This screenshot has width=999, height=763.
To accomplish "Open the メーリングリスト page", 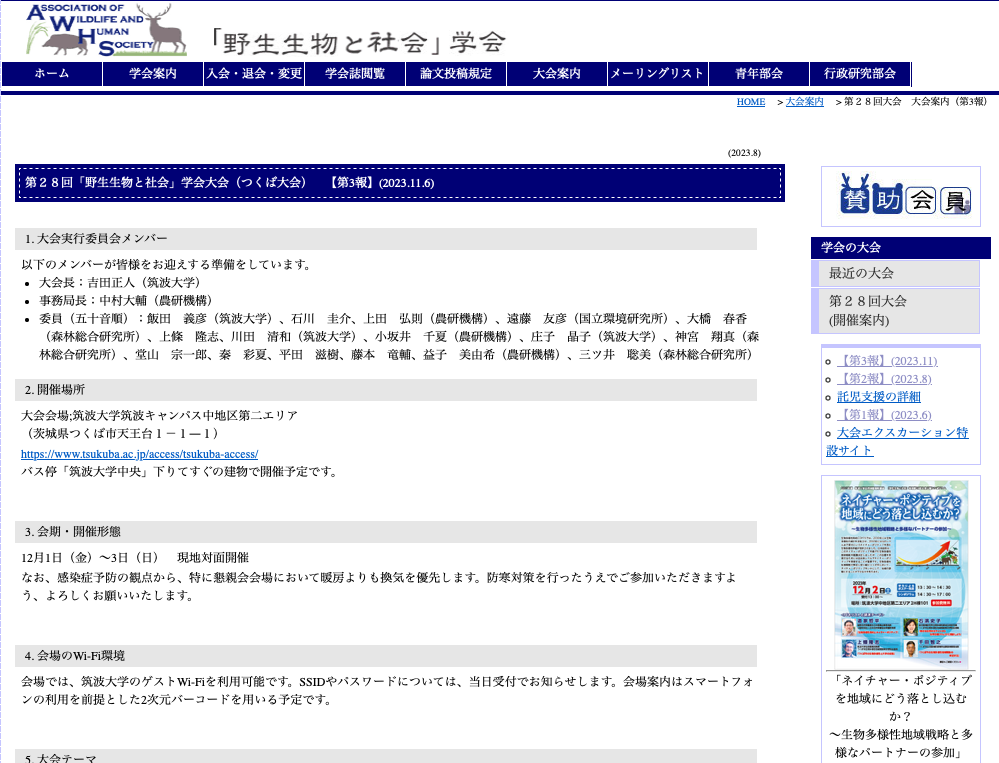I will tap(657, 73).
